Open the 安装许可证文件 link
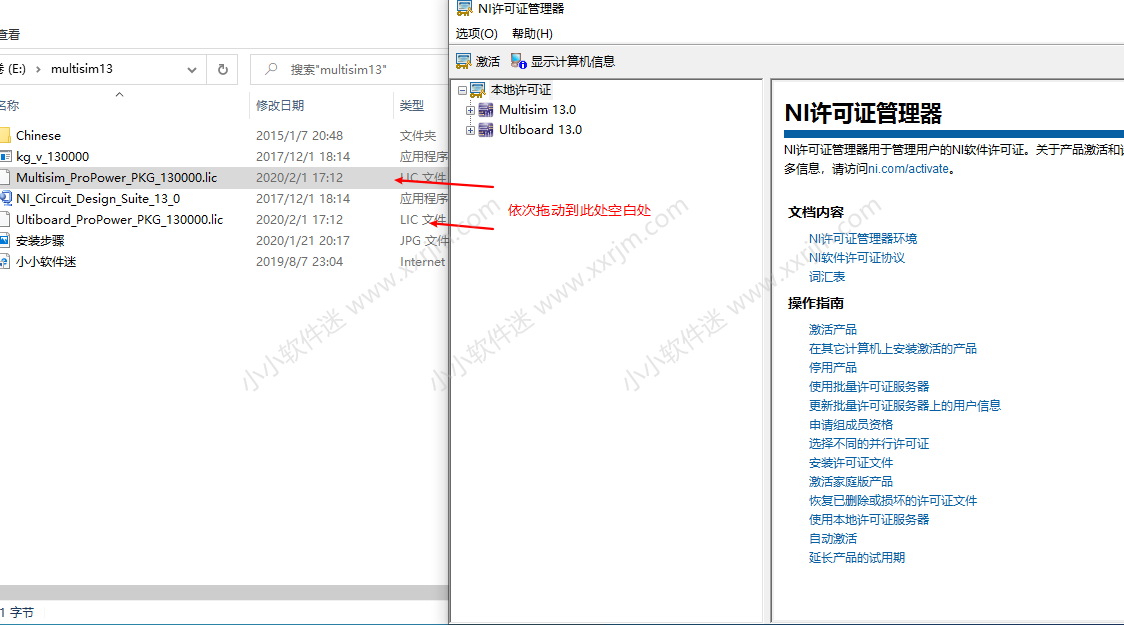The image size is (1124, 625). pyautogui.click(x=851, y=463)
